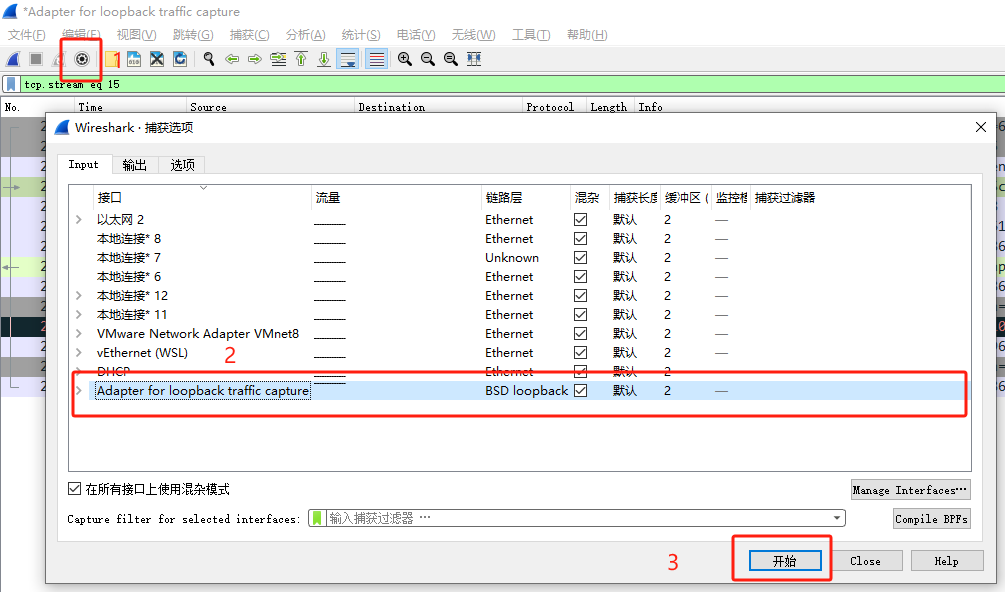Screen dimensions: 1005x592
Task: Open the 工具(T) menu
Action: pyautogui.click(x=531, y=35)
